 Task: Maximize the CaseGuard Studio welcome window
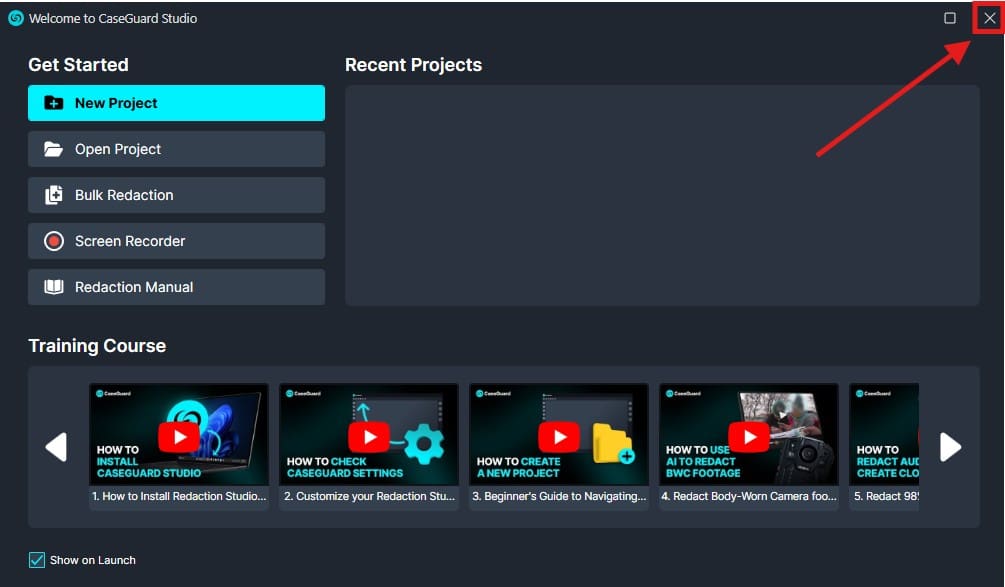(949, 18)
